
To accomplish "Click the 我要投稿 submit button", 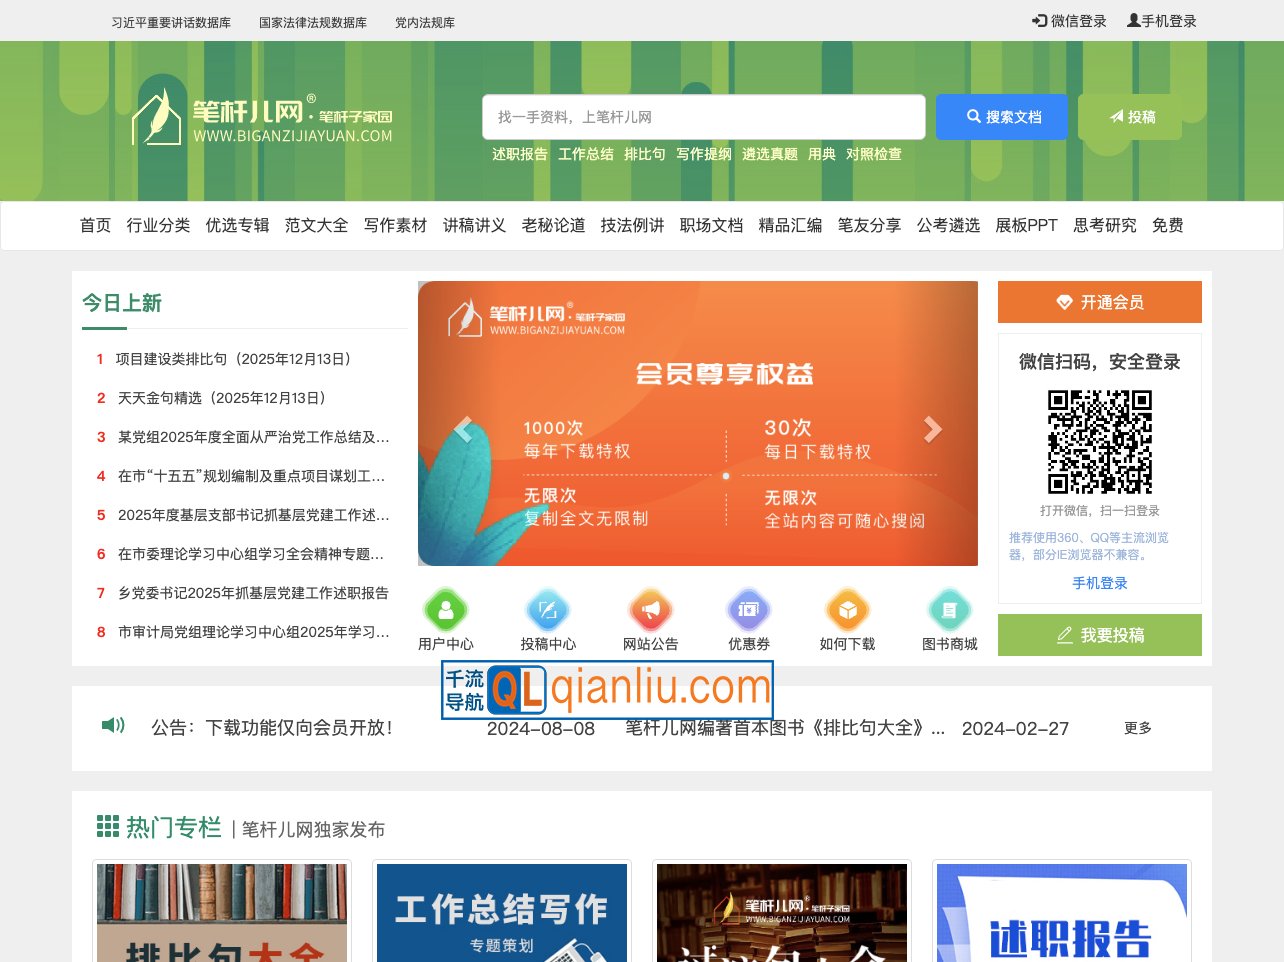I will coord(1099,634).
